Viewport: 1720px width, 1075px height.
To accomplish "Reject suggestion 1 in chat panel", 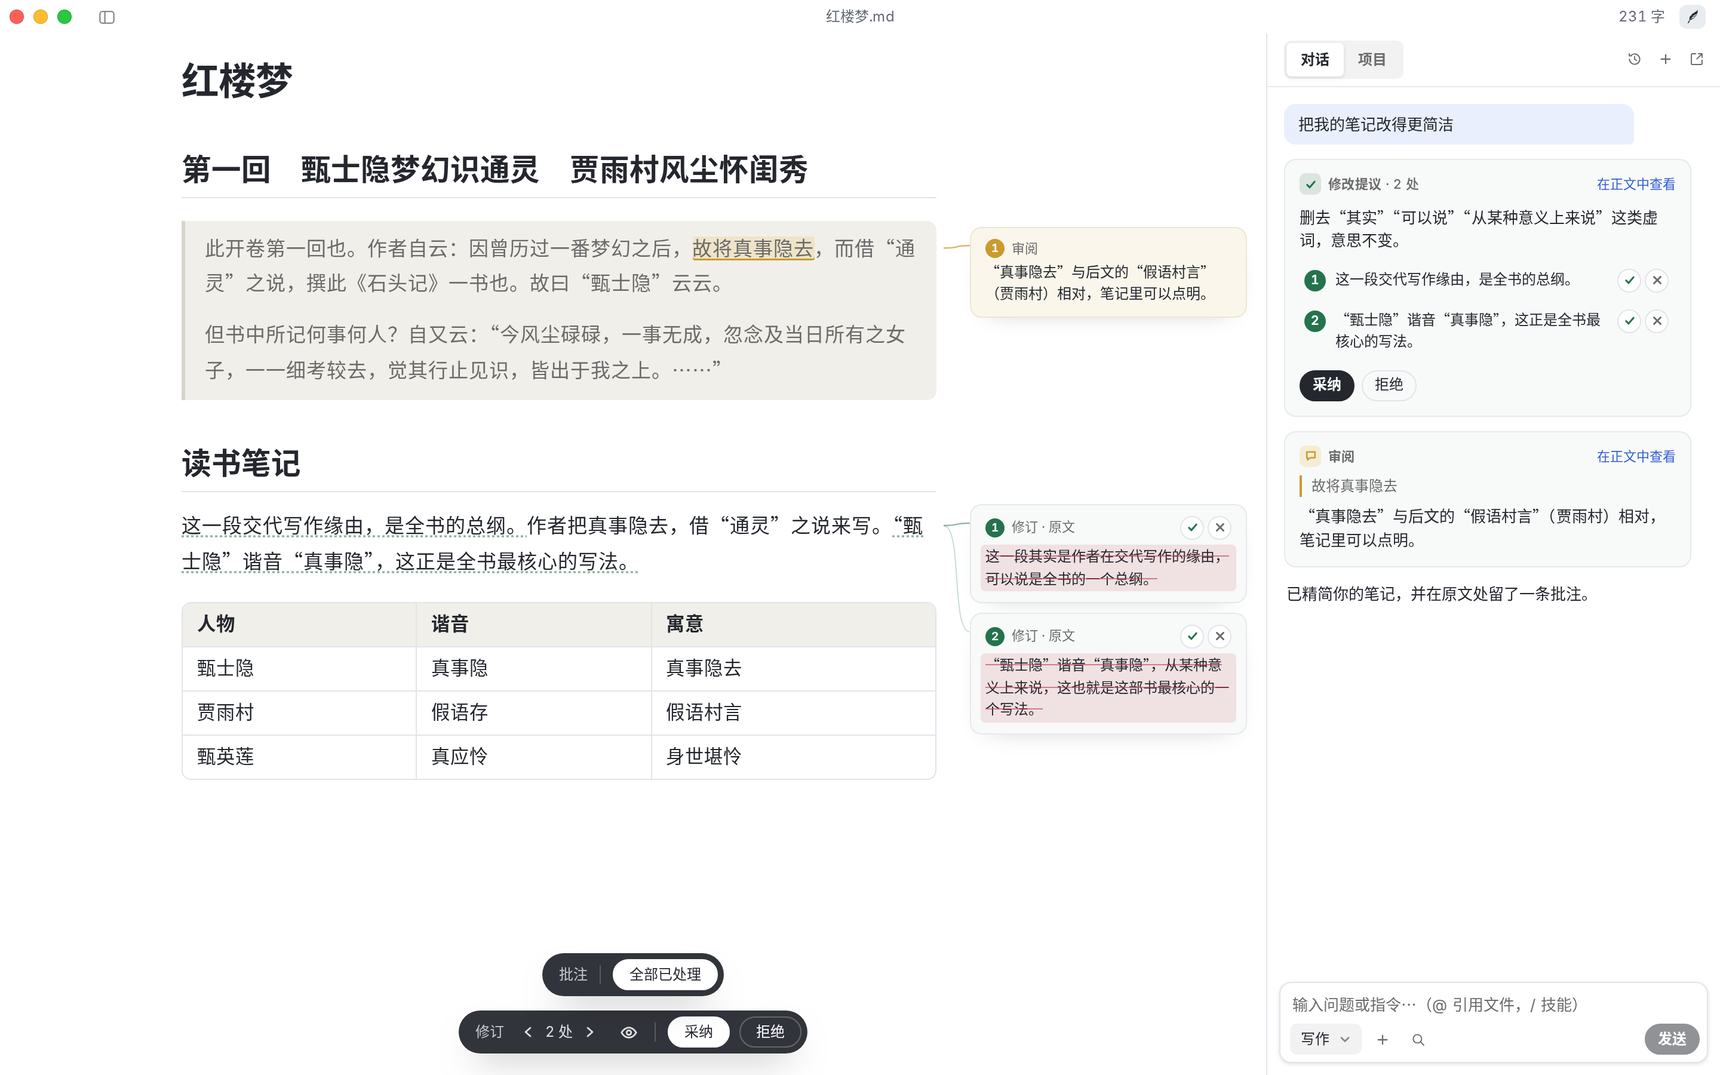I will pyautogui.click(x=1657, y=280).
